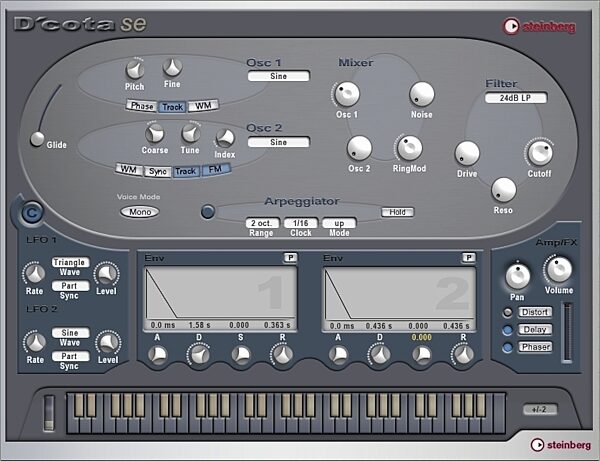This screenshot has width=600, height=461.
Task: Click the RingMod knob
Action: click(x=410, y=148)
